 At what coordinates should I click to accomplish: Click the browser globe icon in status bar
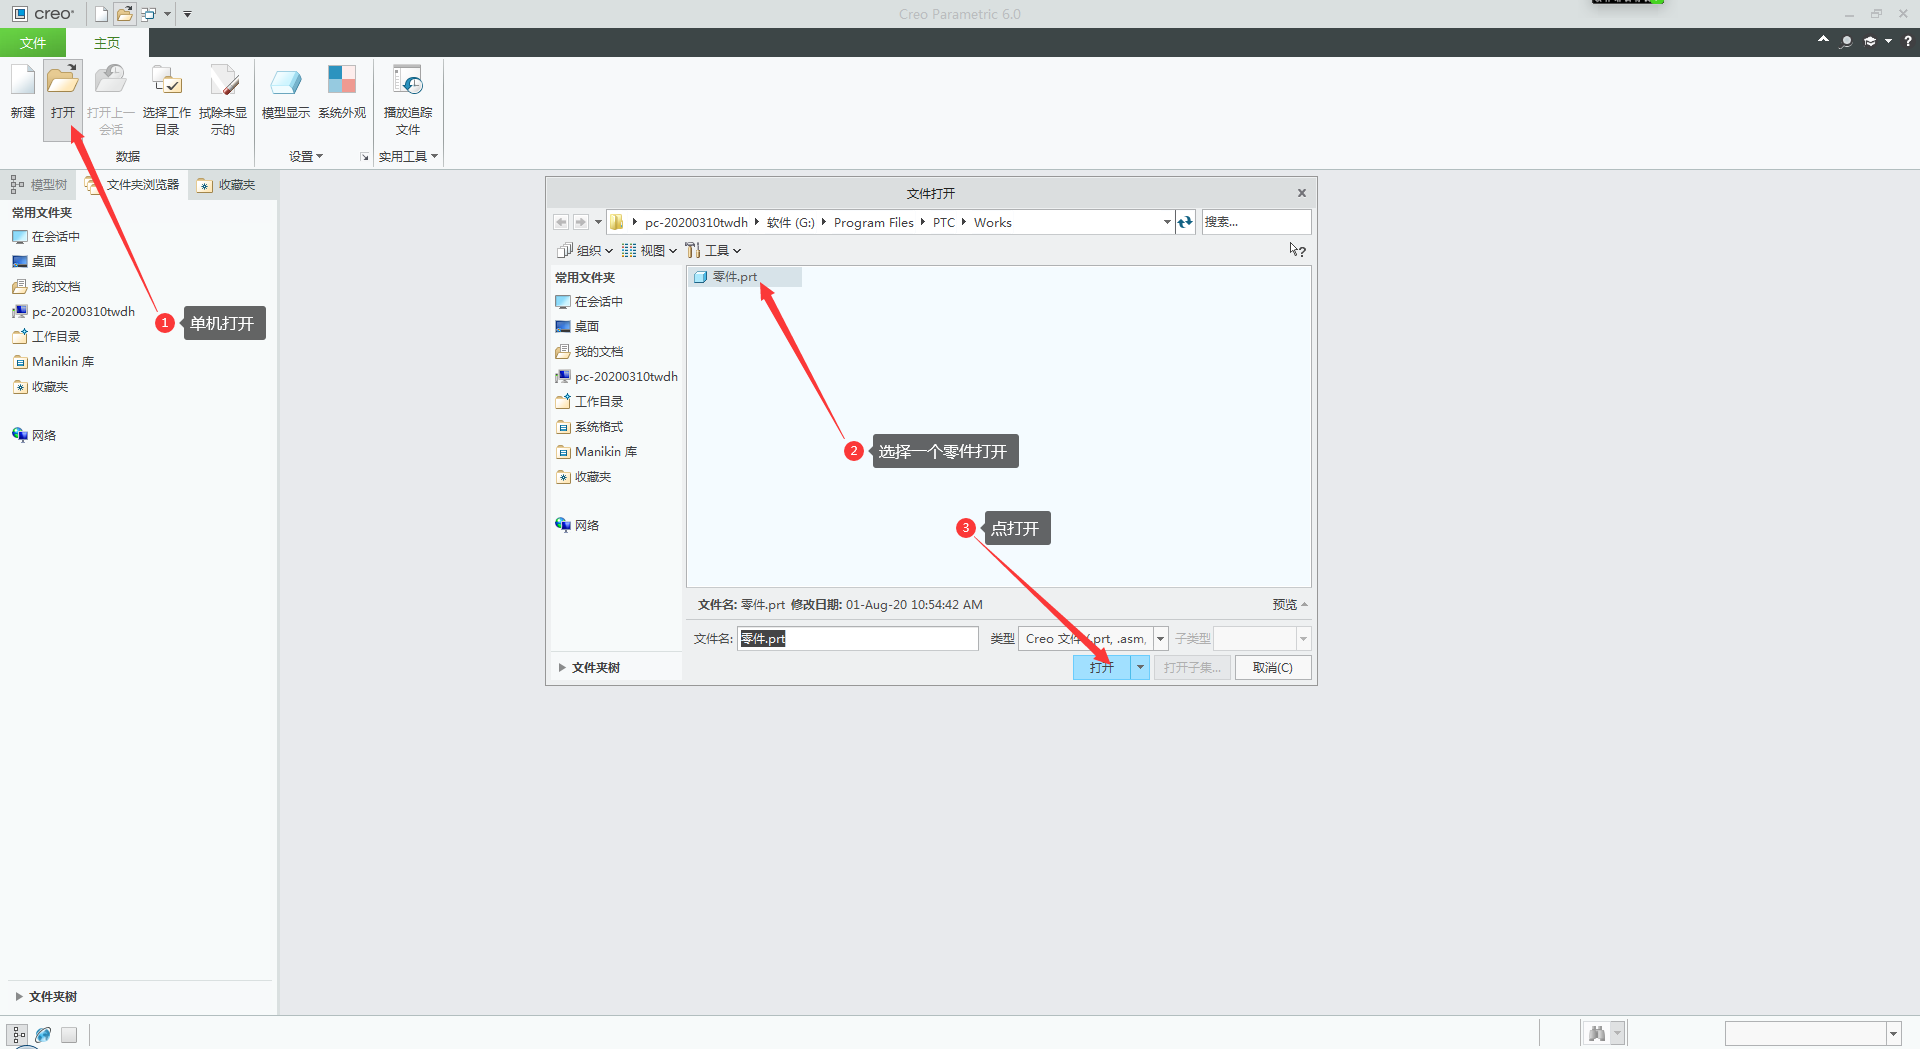[x=43, y=1035]
